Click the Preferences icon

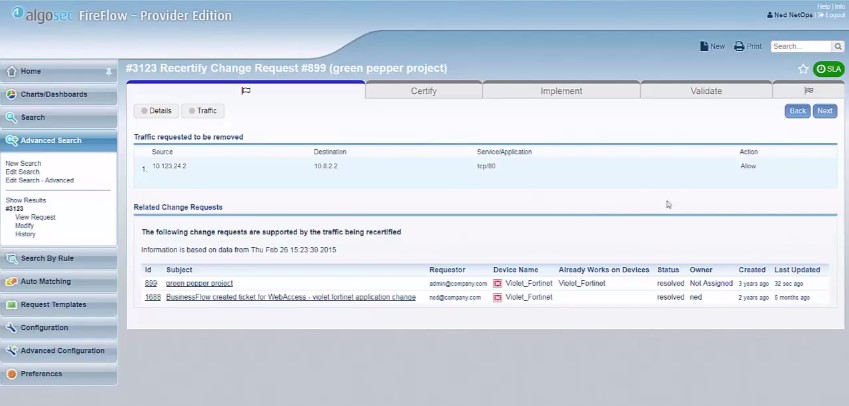(x=11, y=374)
